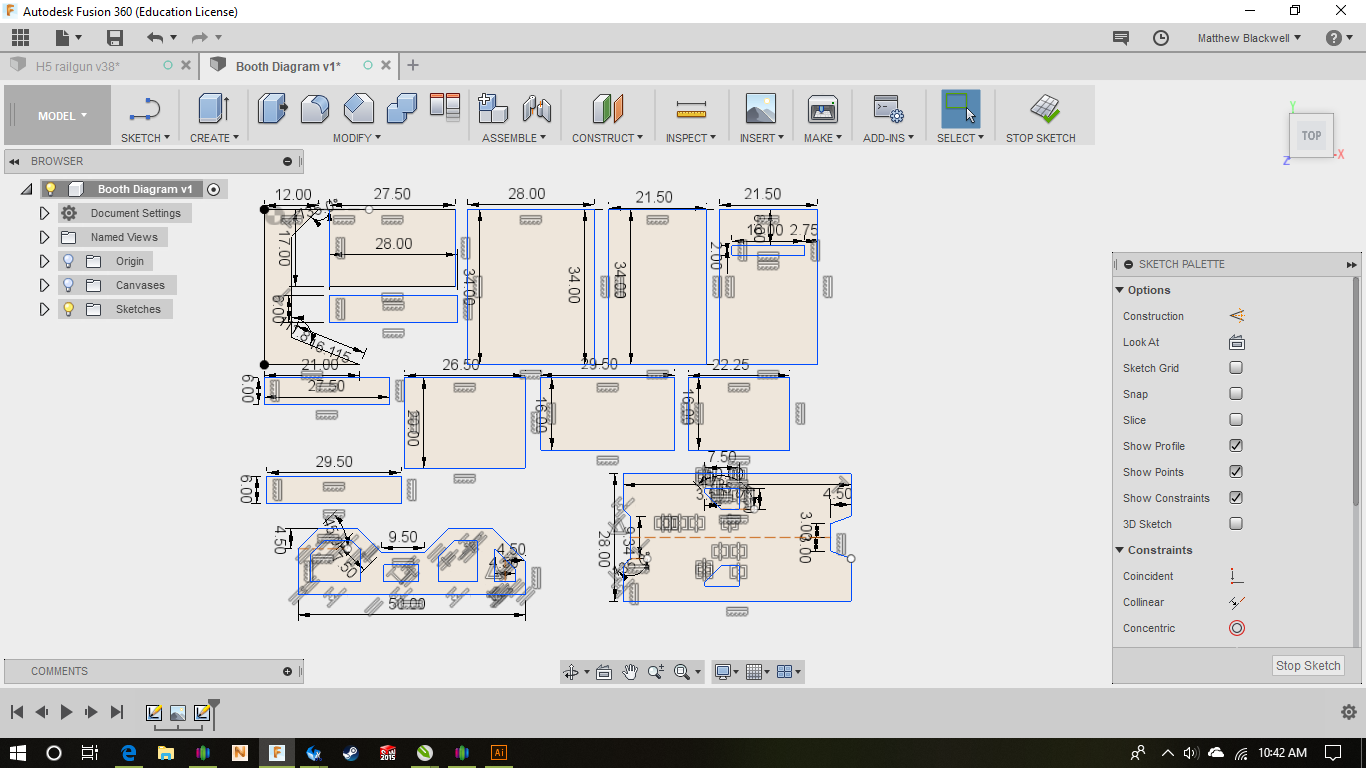1366x768 pixels.
Task: Open the MODEL workspace dropdown
Action: click(x=62, y=116)
